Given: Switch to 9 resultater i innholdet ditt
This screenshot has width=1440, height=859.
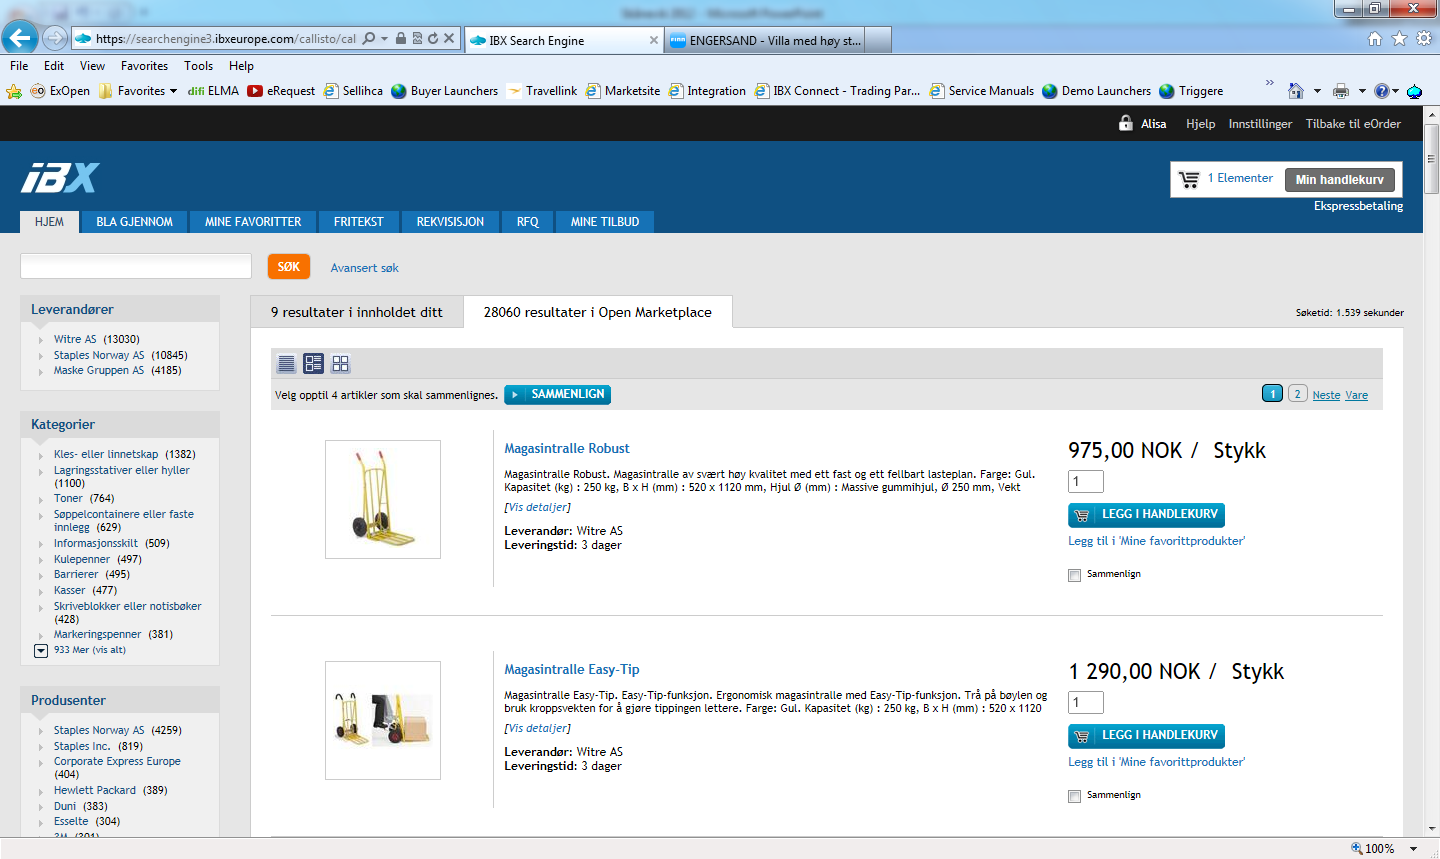Looking at the screenshot, I should coord(356,312).
